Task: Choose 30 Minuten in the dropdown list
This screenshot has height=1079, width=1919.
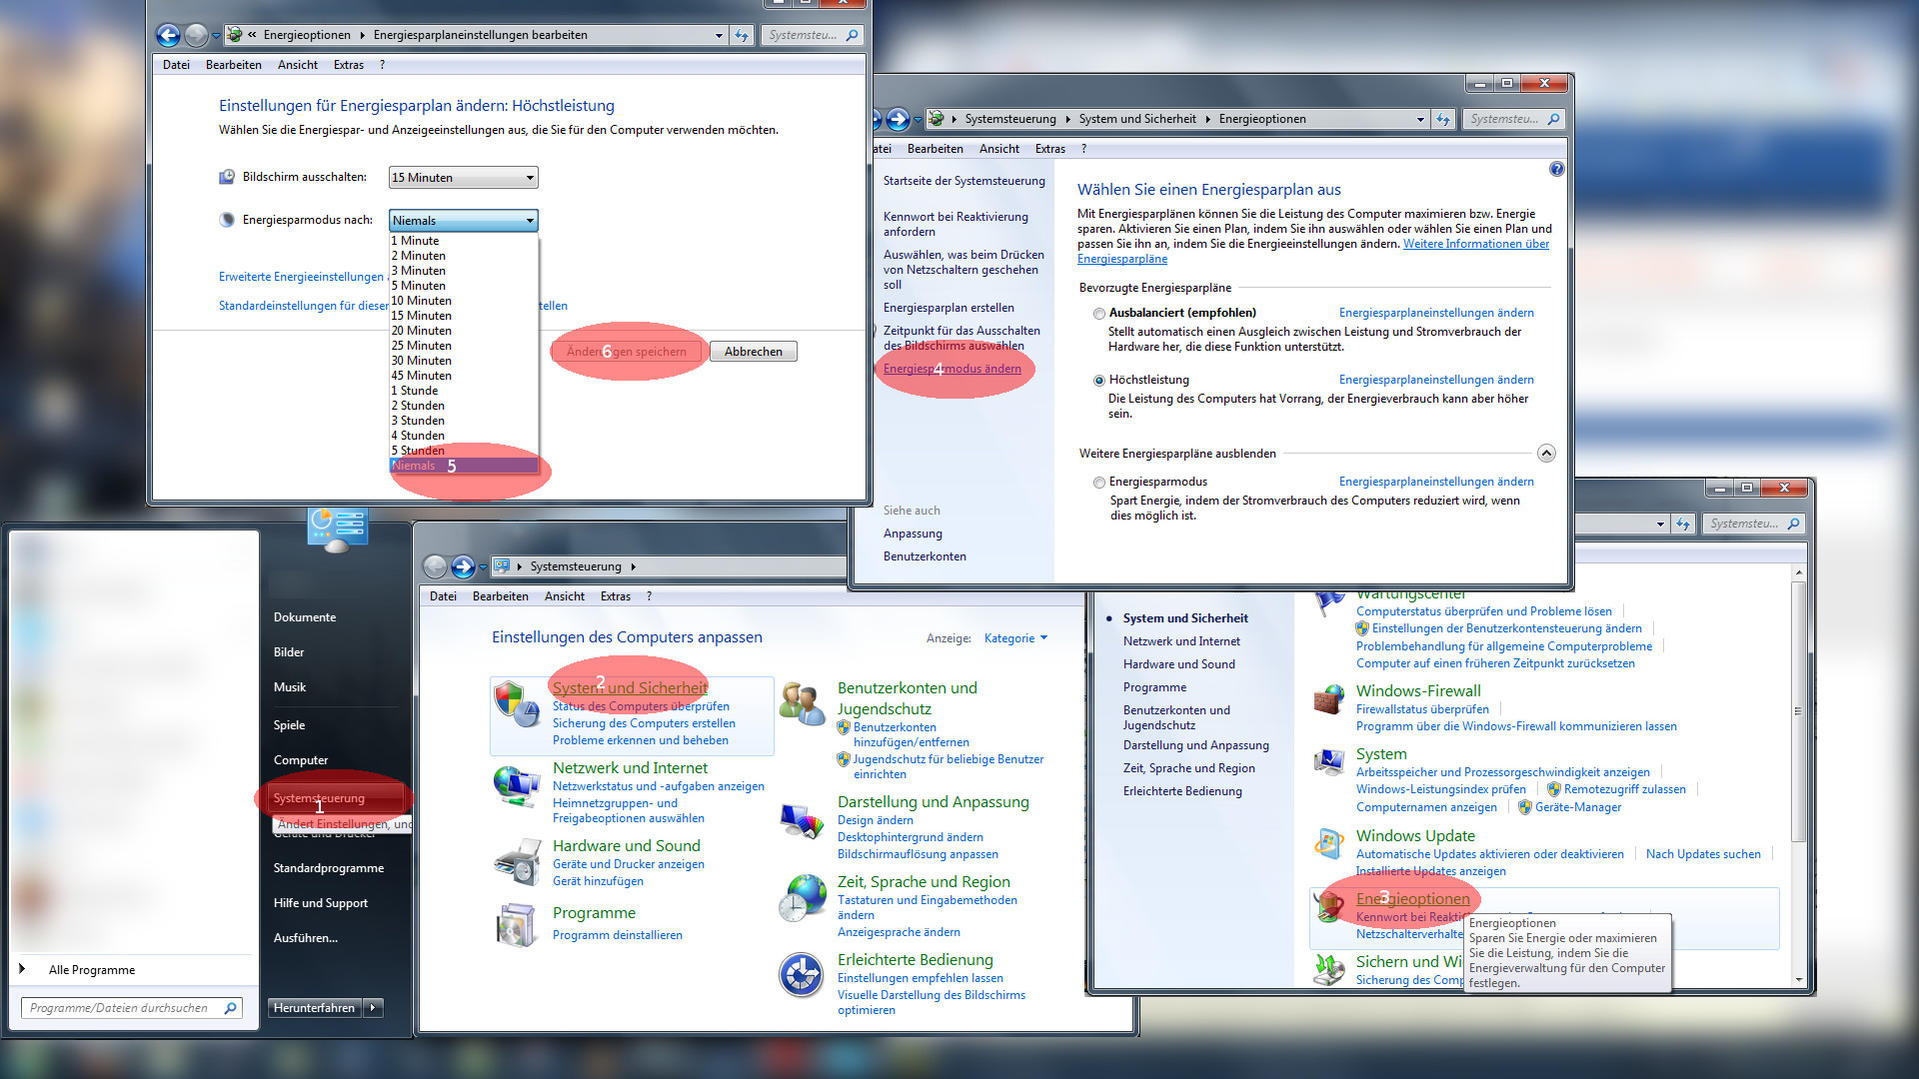Action: 463,361
